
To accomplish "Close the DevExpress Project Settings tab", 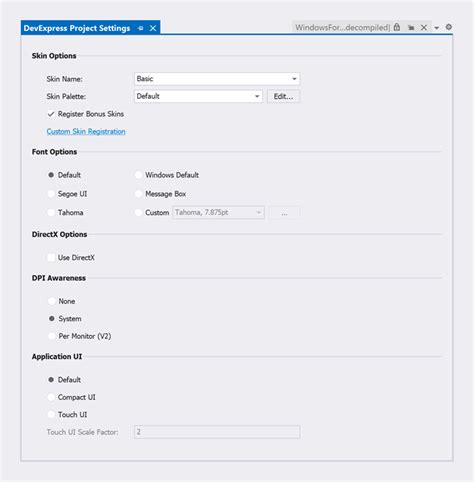I will coord(153,28).
